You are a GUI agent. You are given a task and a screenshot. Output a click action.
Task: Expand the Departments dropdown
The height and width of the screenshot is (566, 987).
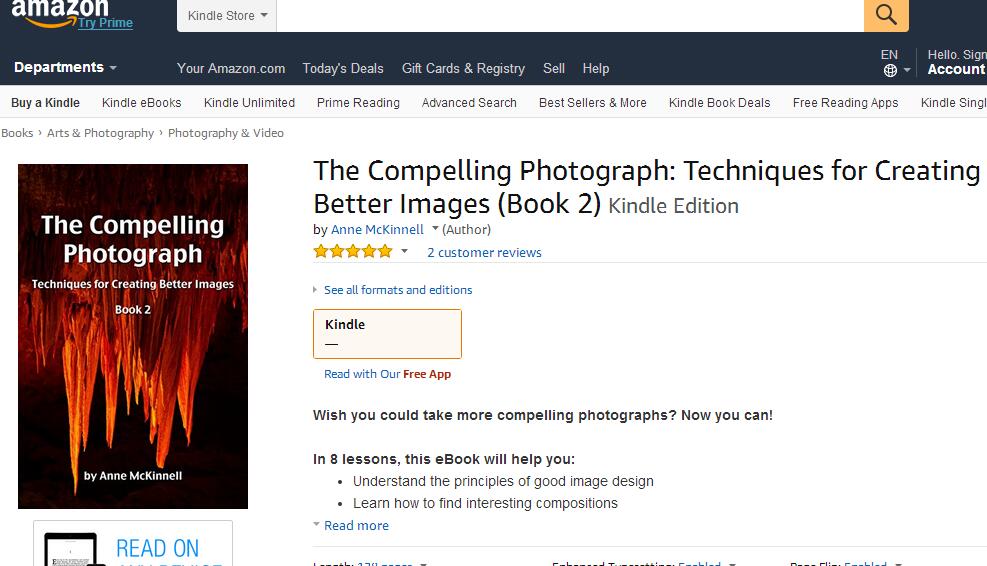point(65,67)
